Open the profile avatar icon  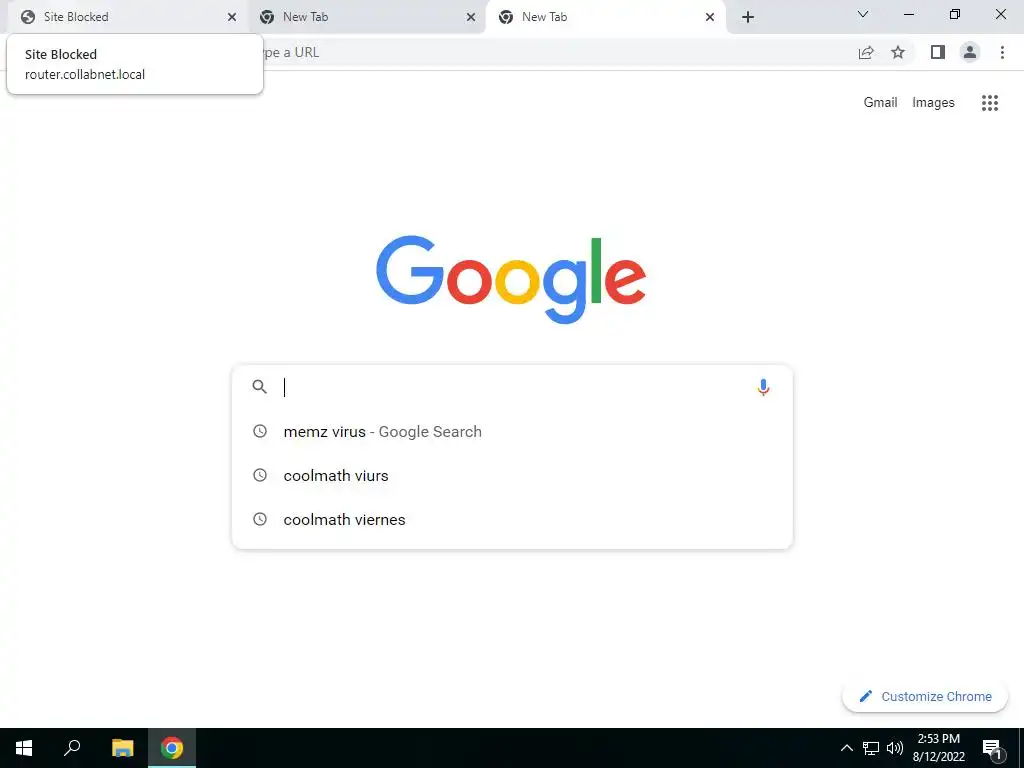(970, 52)
